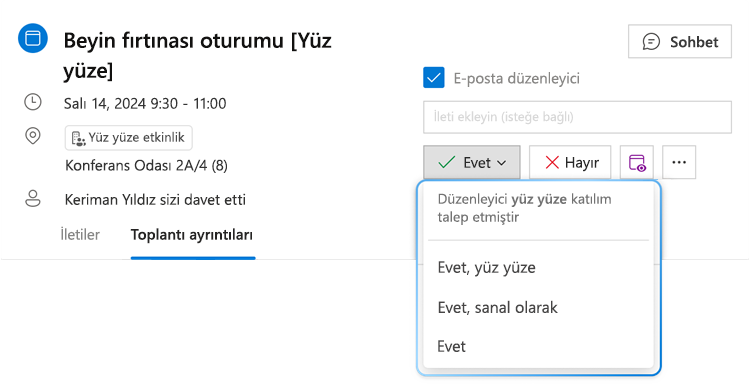Click the green checkmark on Evet button

click(x=446, y=163)
